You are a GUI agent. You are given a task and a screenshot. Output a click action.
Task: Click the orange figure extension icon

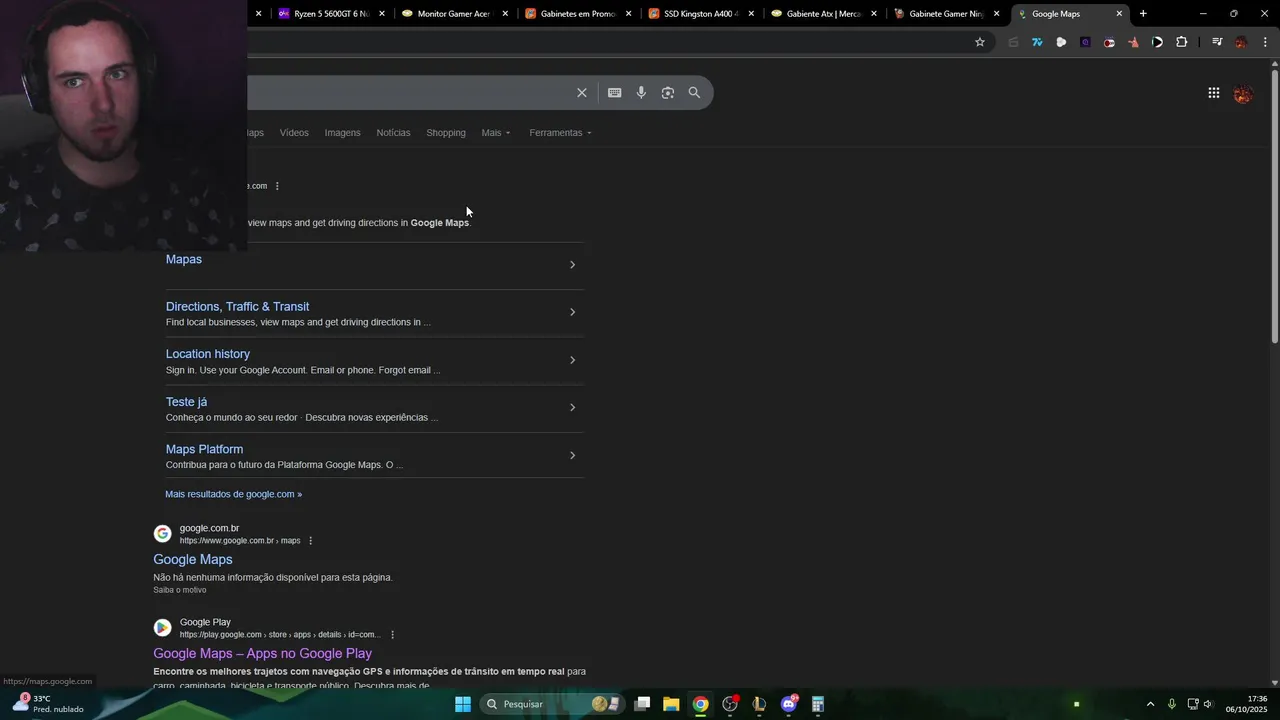(1133, 42)
